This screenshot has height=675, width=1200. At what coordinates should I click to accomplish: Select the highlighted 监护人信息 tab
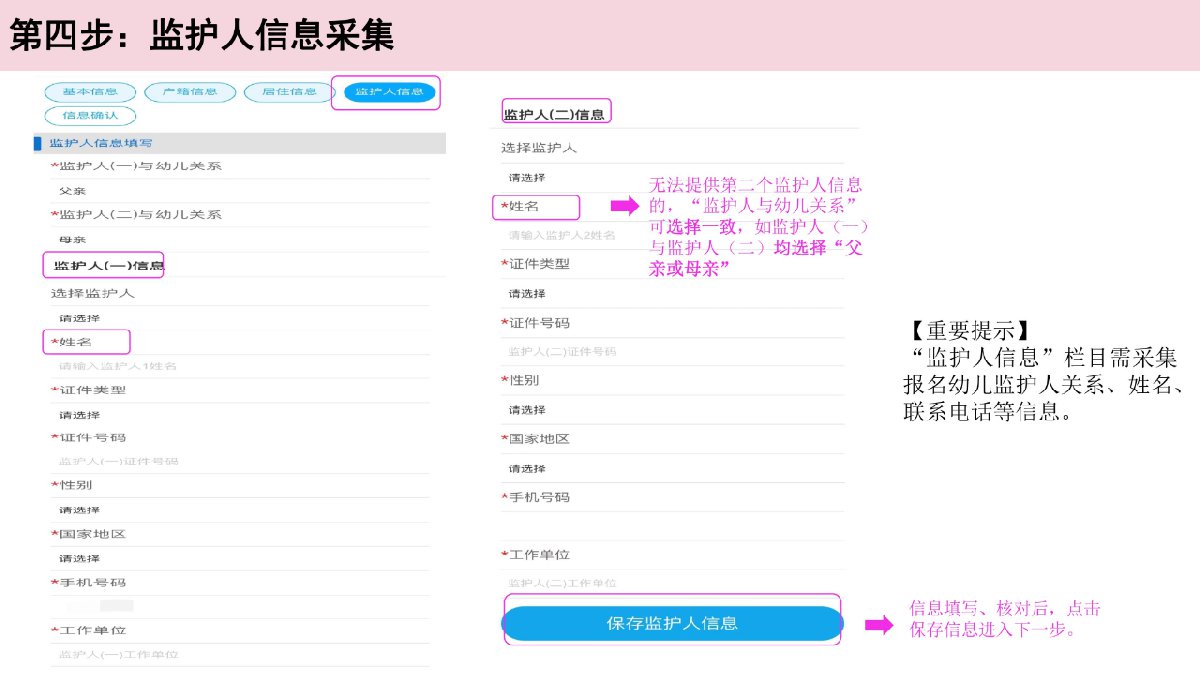tap(389, 93)
